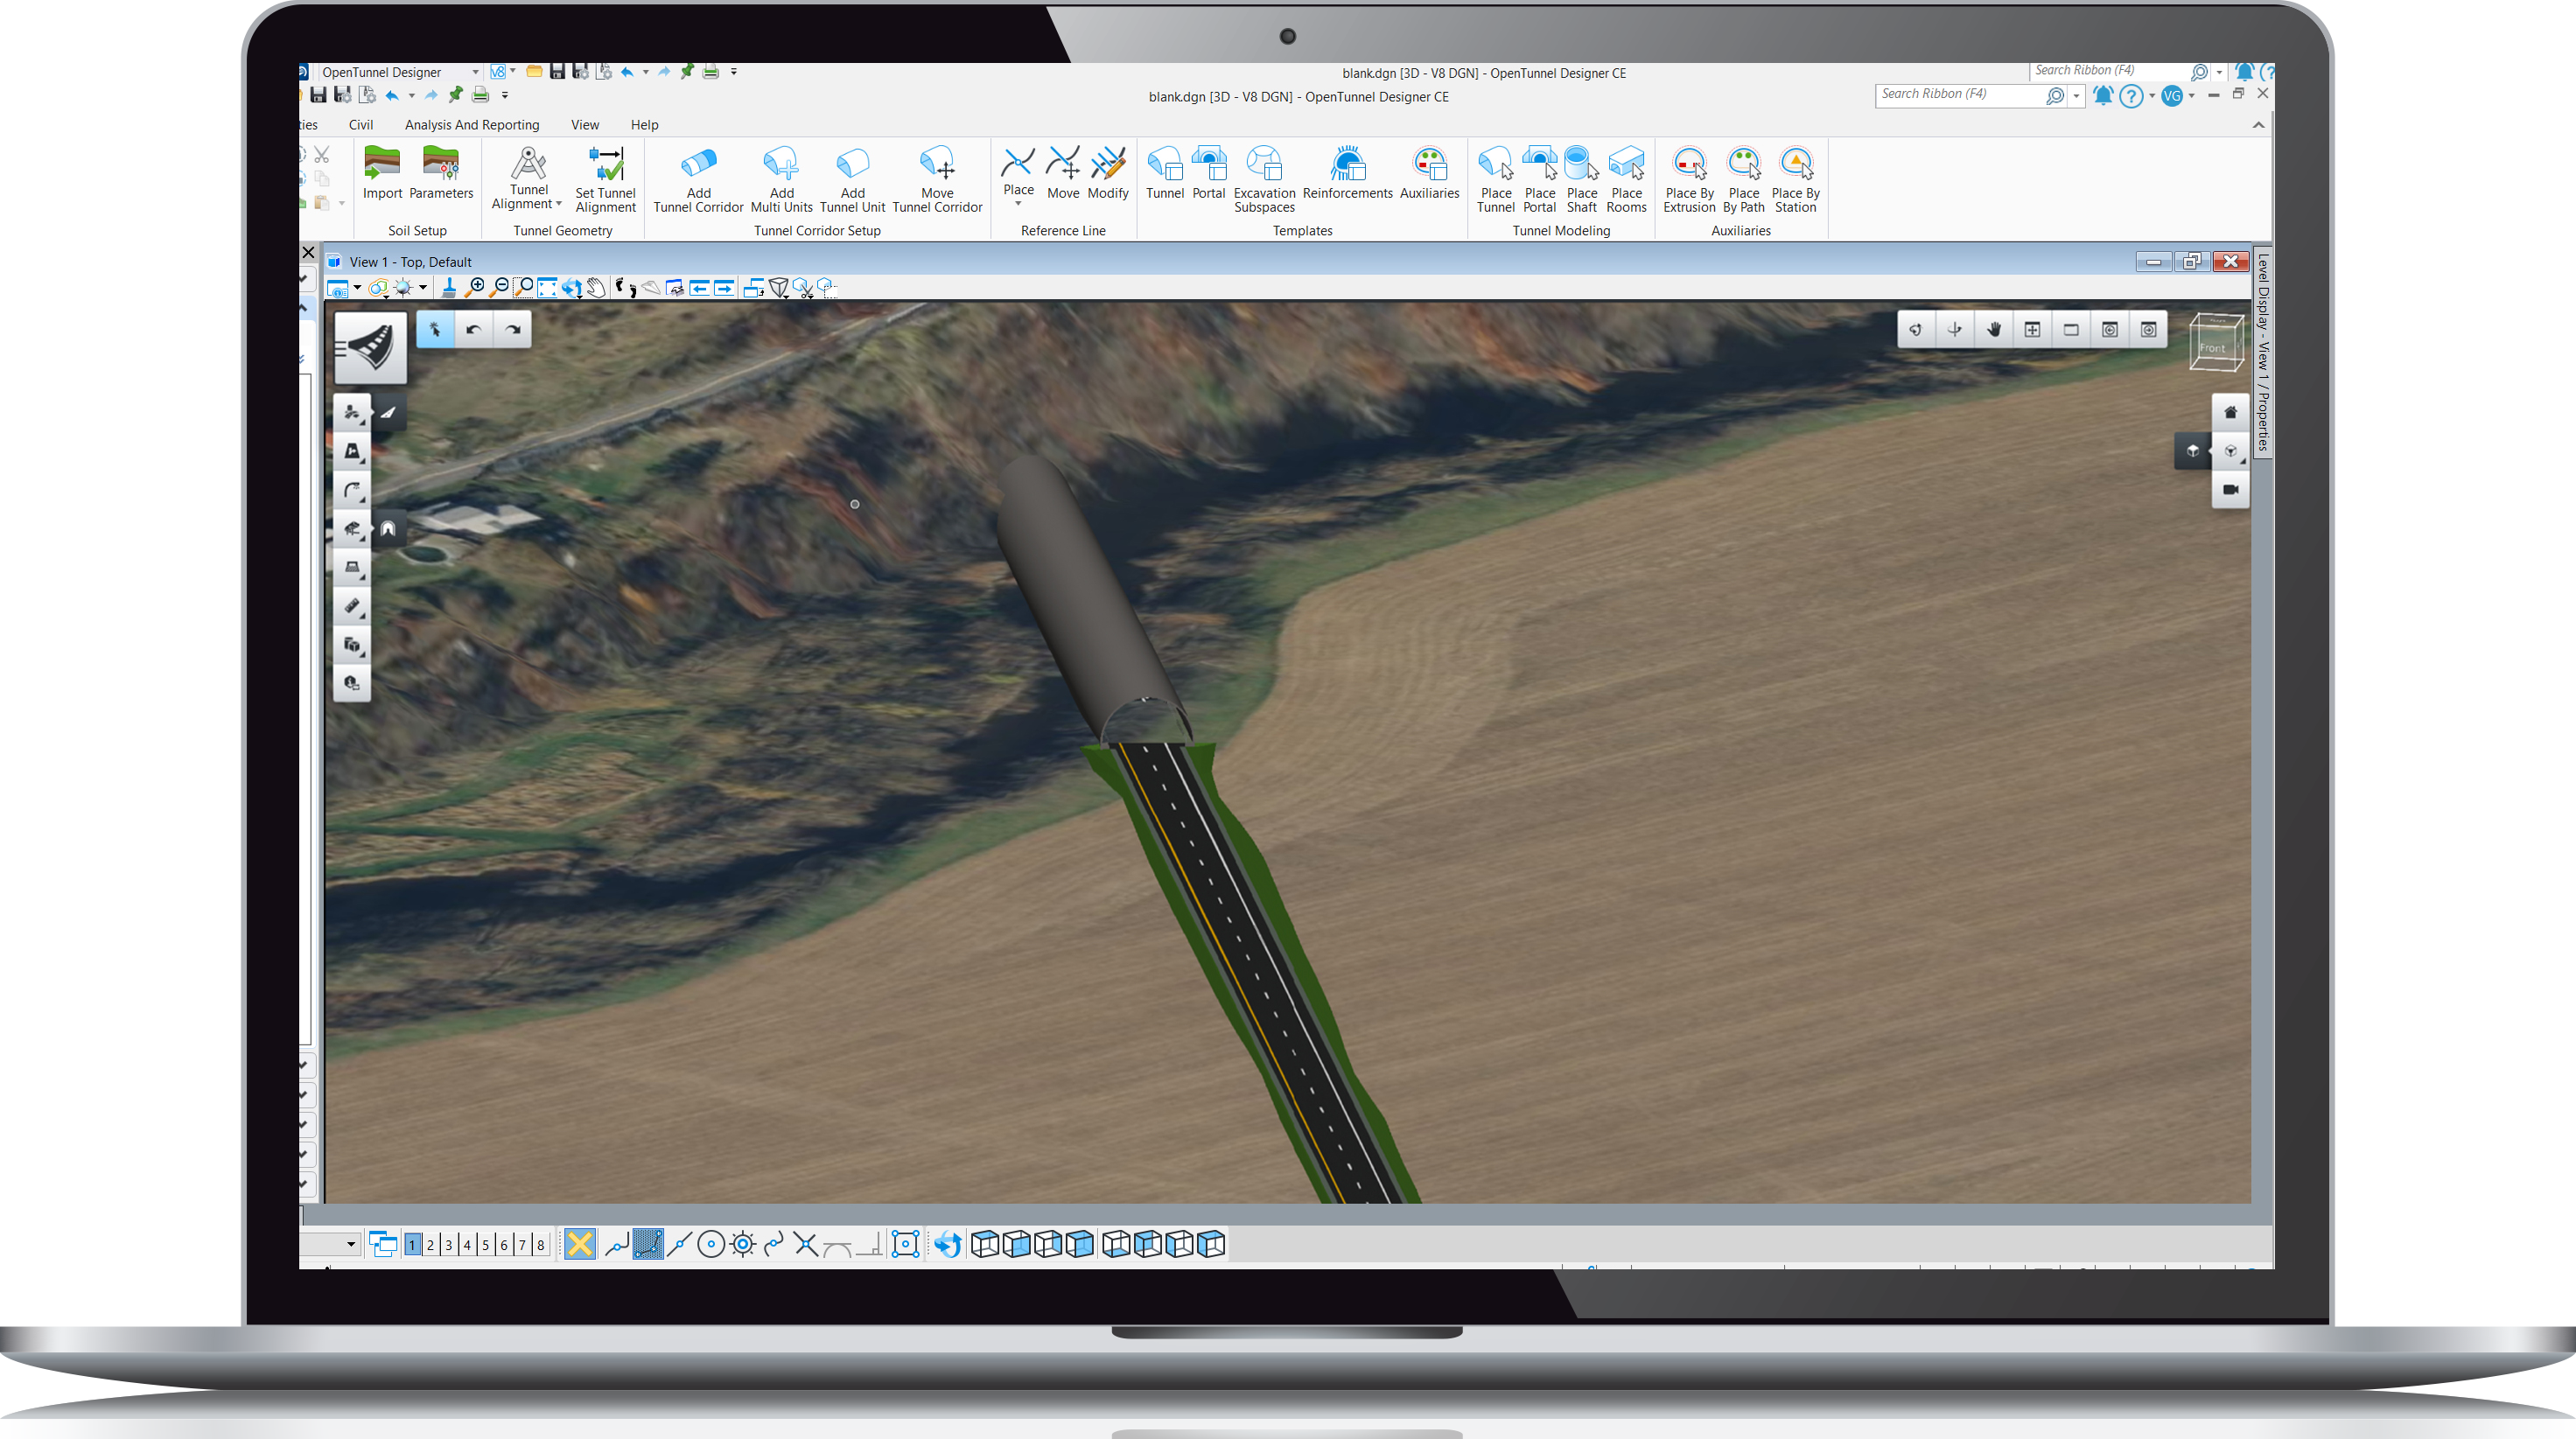The image size is (2576, 1439).
Task: Select the Pan view hand icon
Action: [x=596, y=289]
